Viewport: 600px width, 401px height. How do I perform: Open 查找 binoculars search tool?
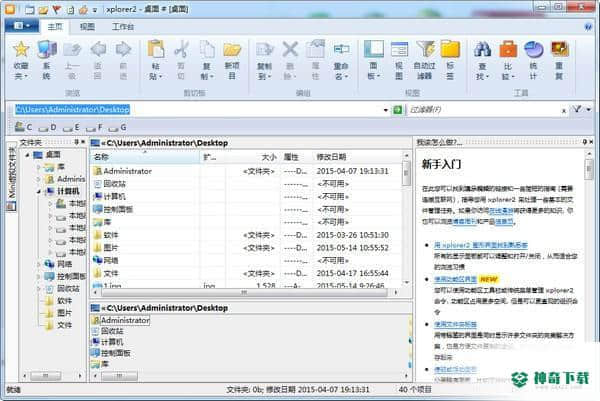(483, 60)
